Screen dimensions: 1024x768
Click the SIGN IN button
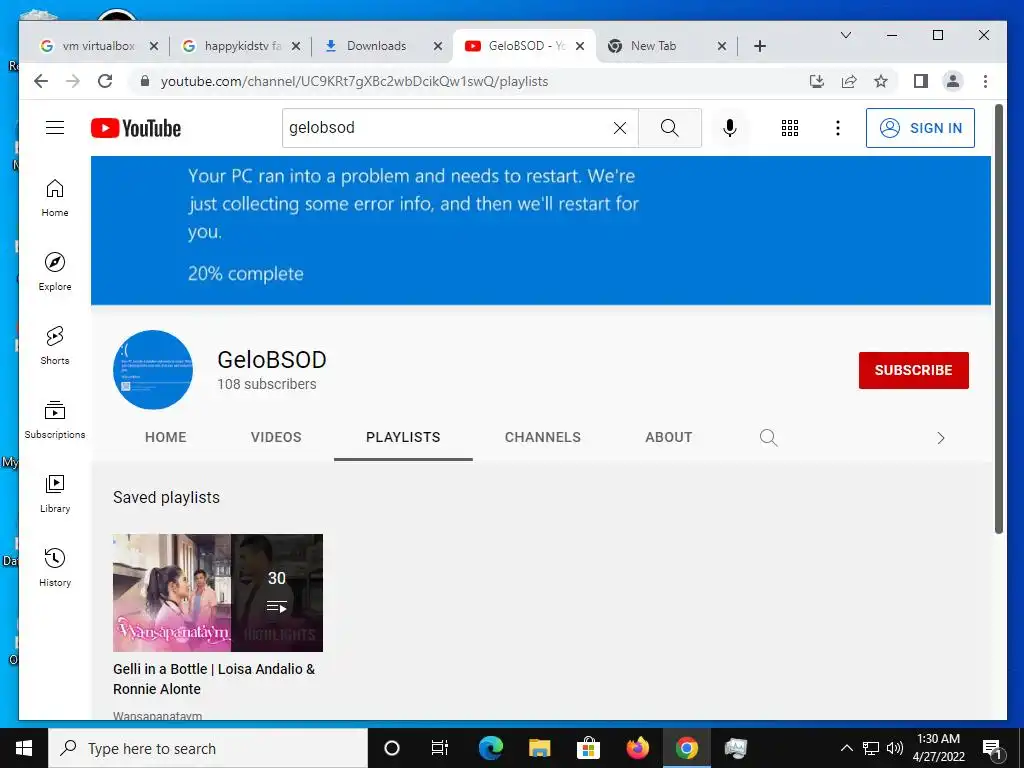coord(920,128)
